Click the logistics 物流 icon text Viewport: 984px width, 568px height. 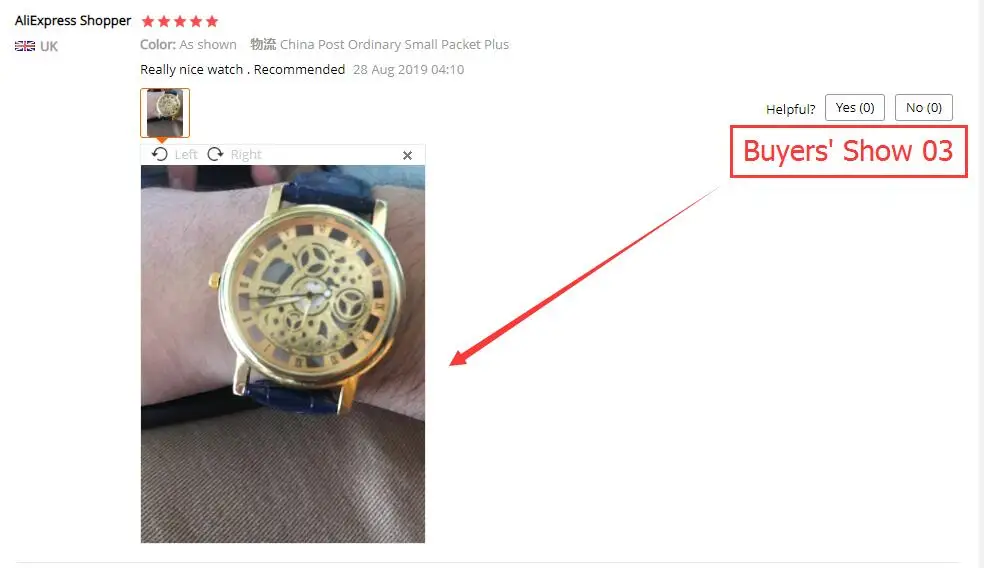(263, 44)
